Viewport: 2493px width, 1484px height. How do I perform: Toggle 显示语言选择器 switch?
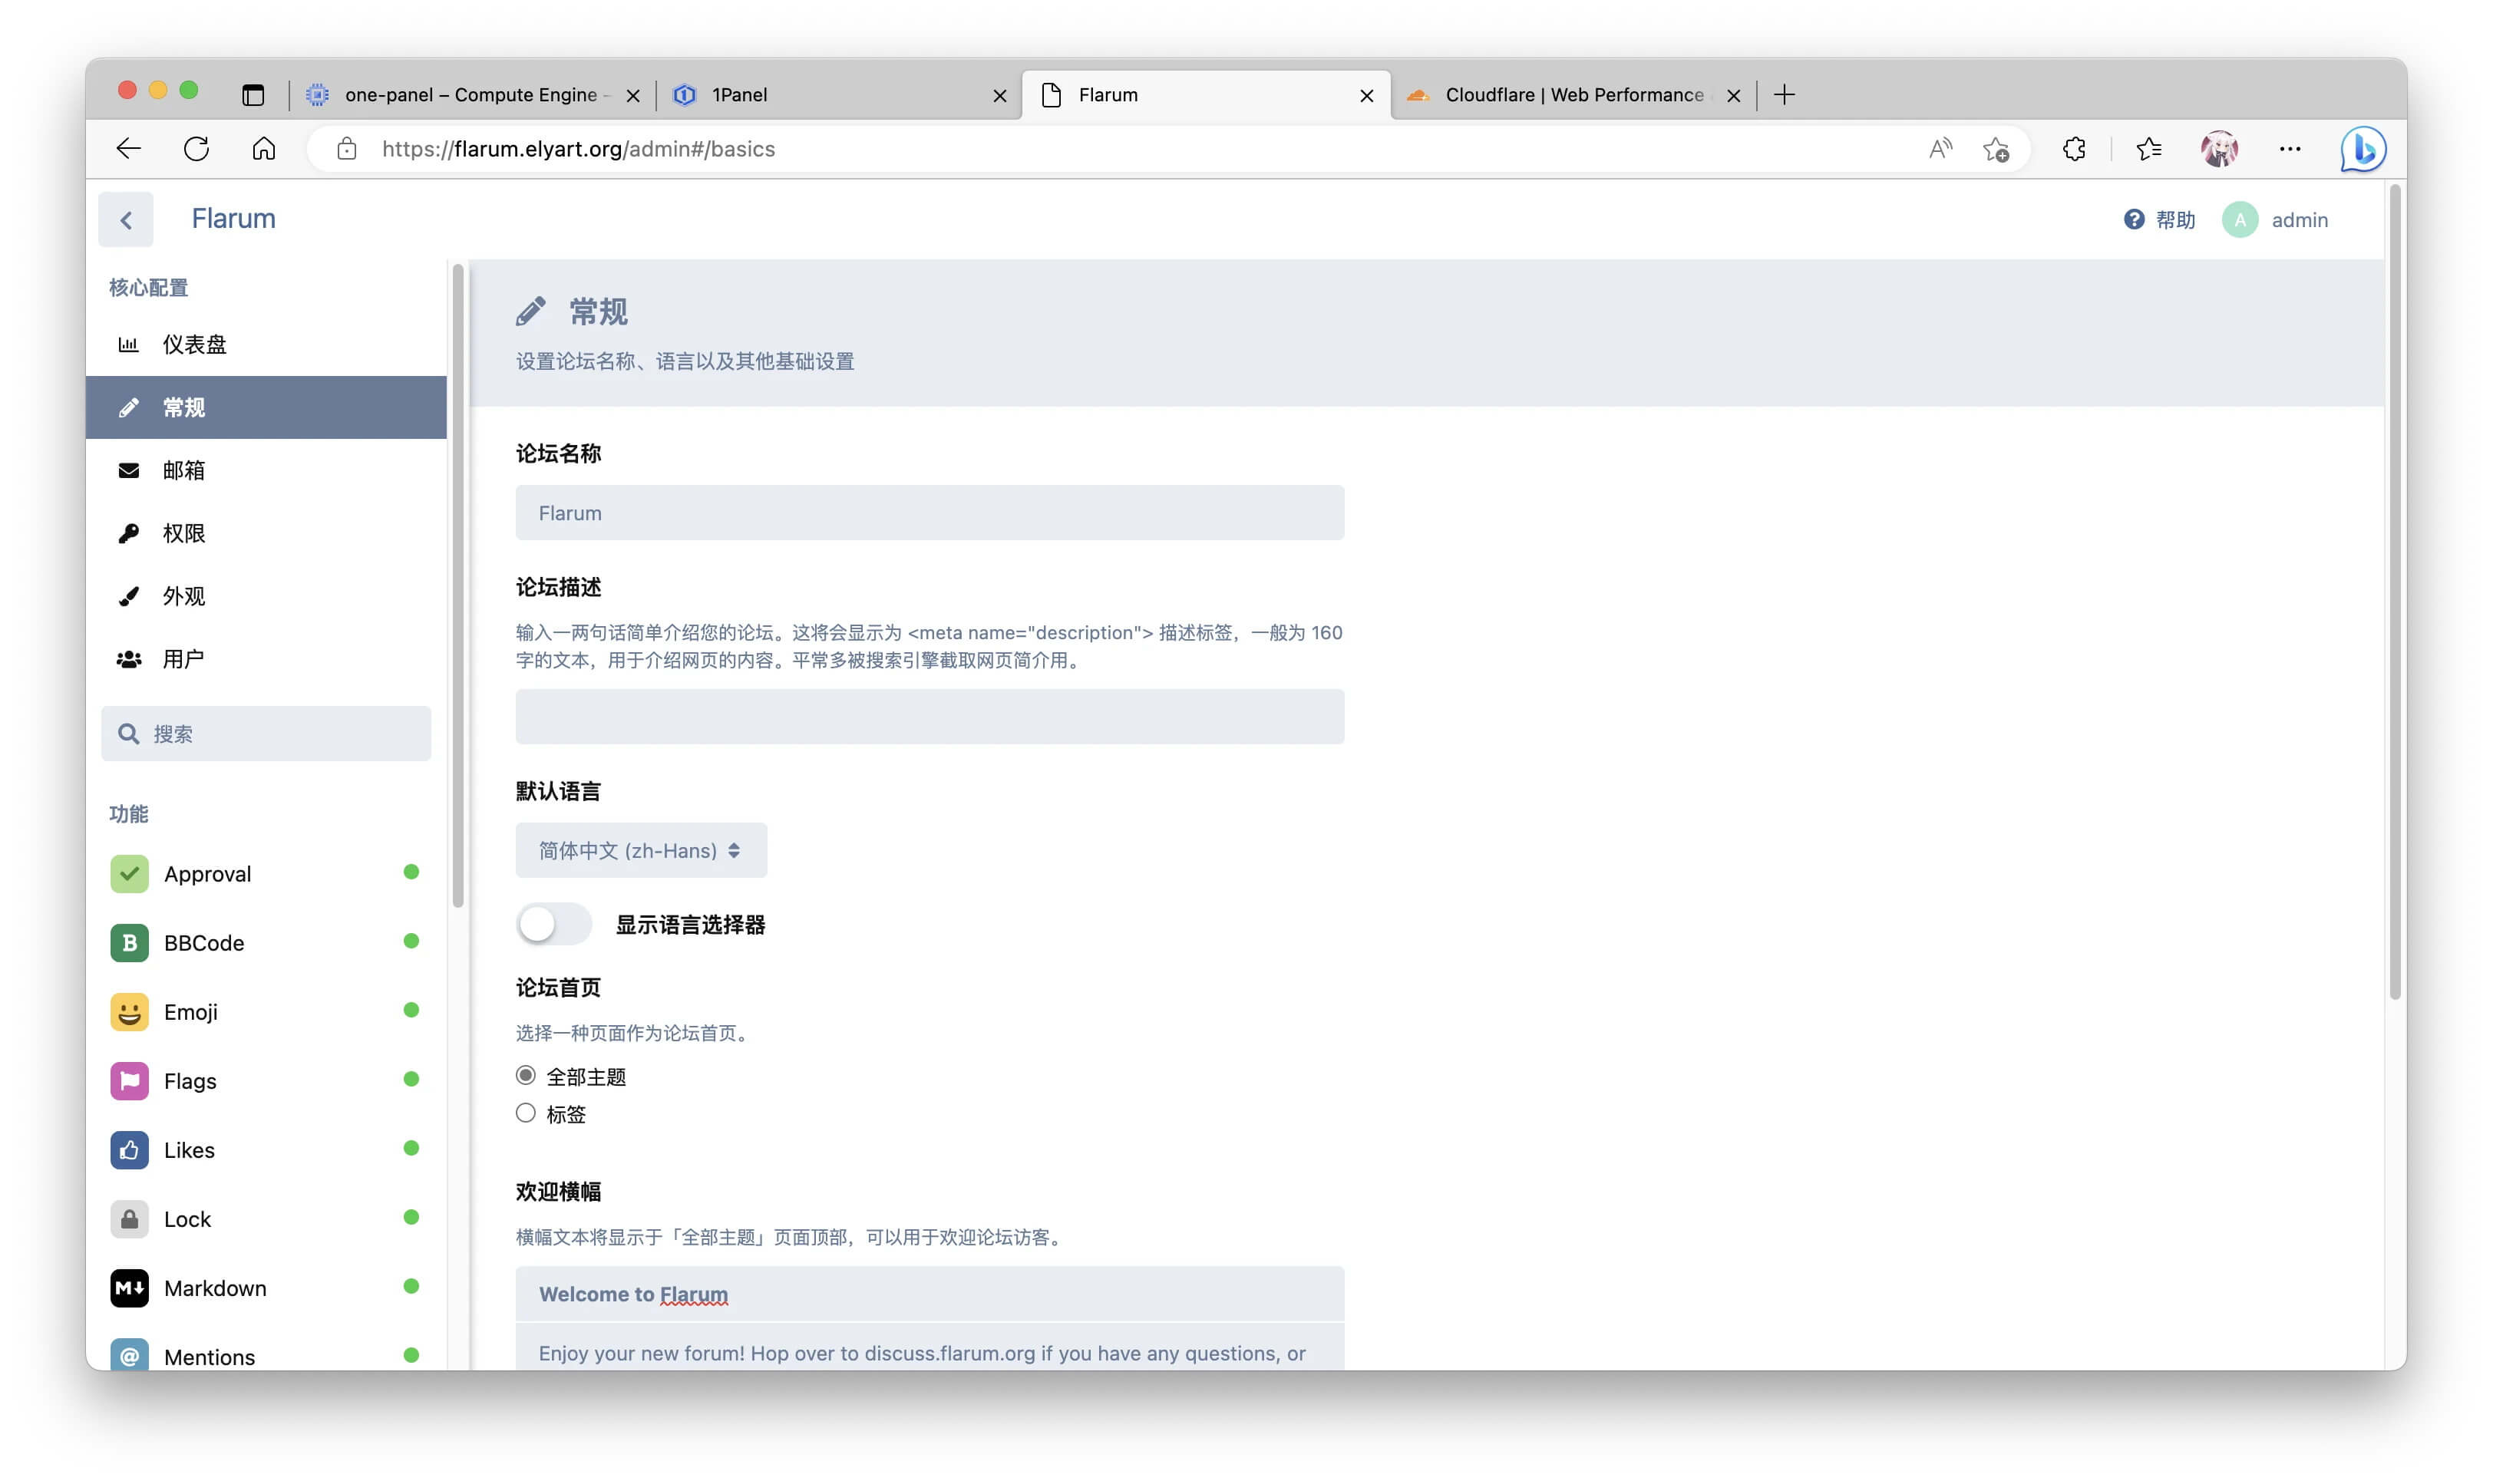[553, 925]
